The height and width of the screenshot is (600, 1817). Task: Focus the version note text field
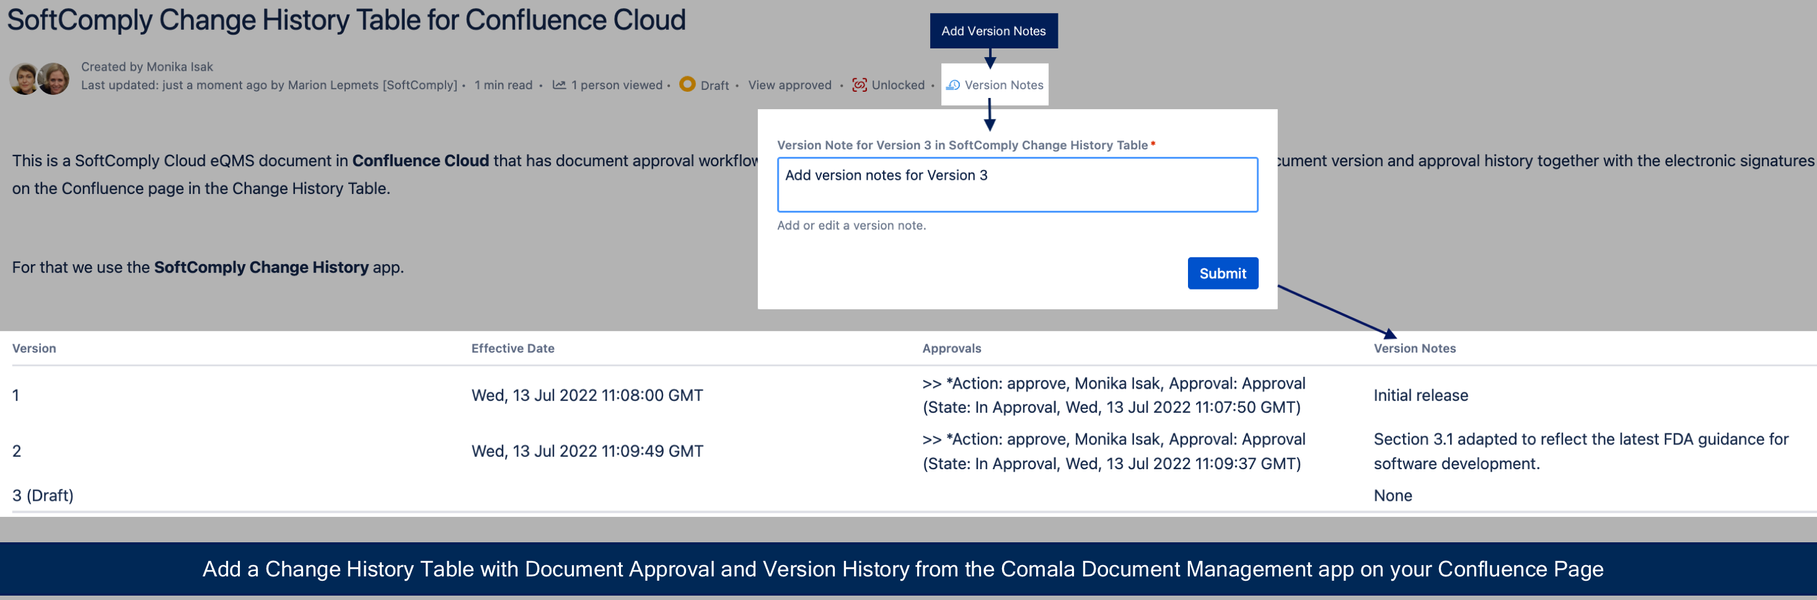click(1017, 184)
